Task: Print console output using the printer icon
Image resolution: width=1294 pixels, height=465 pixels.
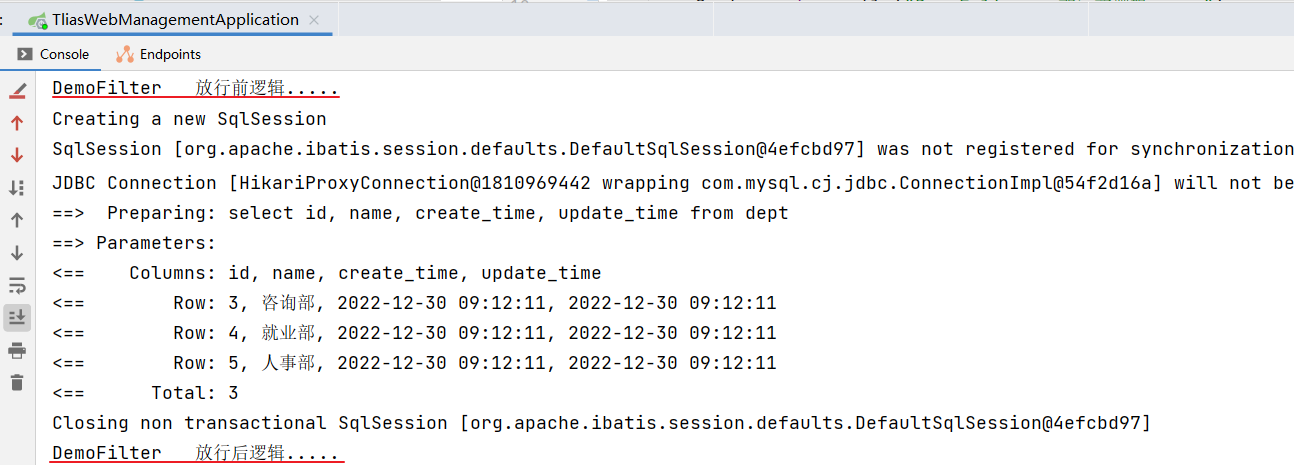Action: click(17, 350)
